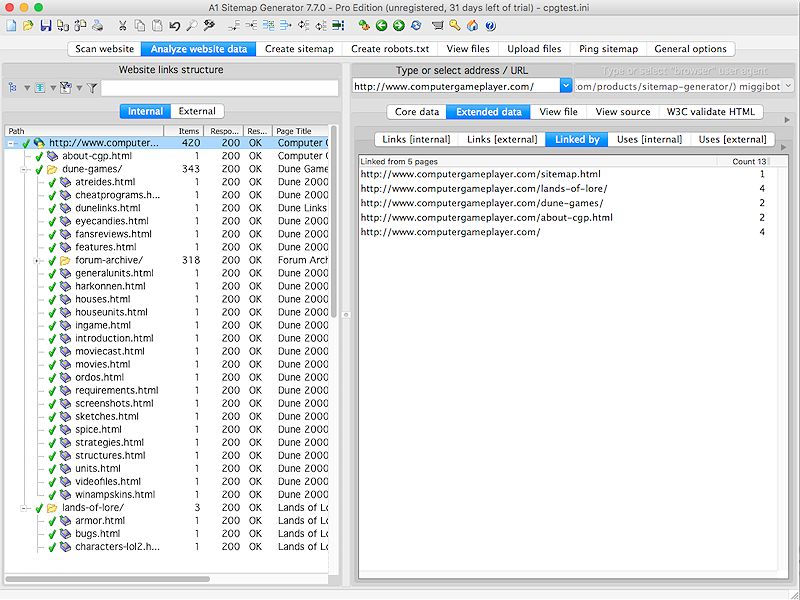Open the View source tab
The height and width of the screenshot is (600, 800).
623,112
